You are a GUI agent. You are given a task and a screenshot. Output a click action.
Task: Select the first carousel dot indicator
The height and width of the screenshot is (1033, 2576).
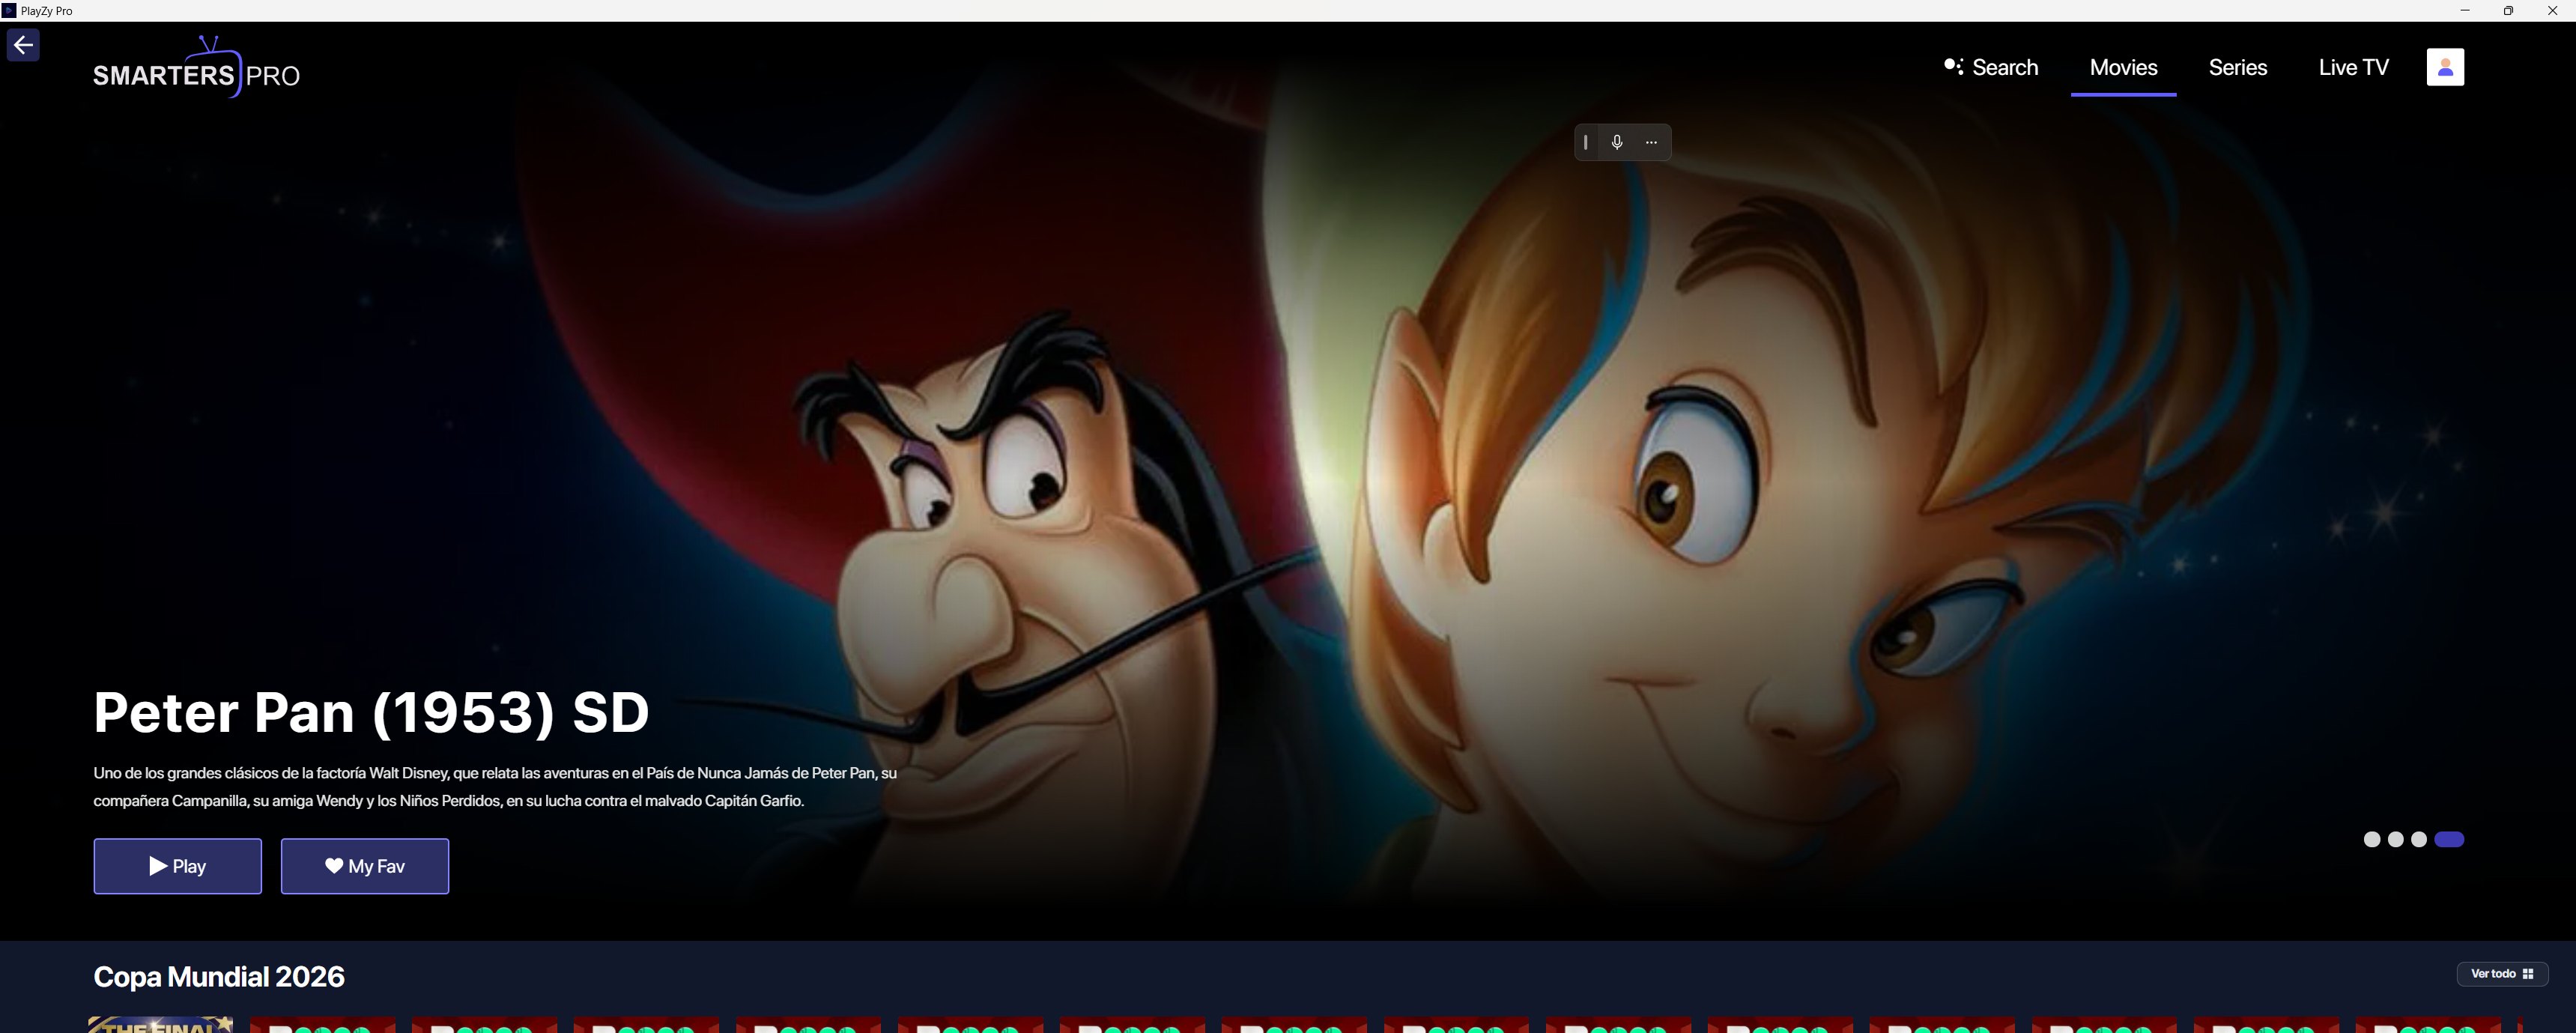pyautogui.click(x=2371, y=839)
